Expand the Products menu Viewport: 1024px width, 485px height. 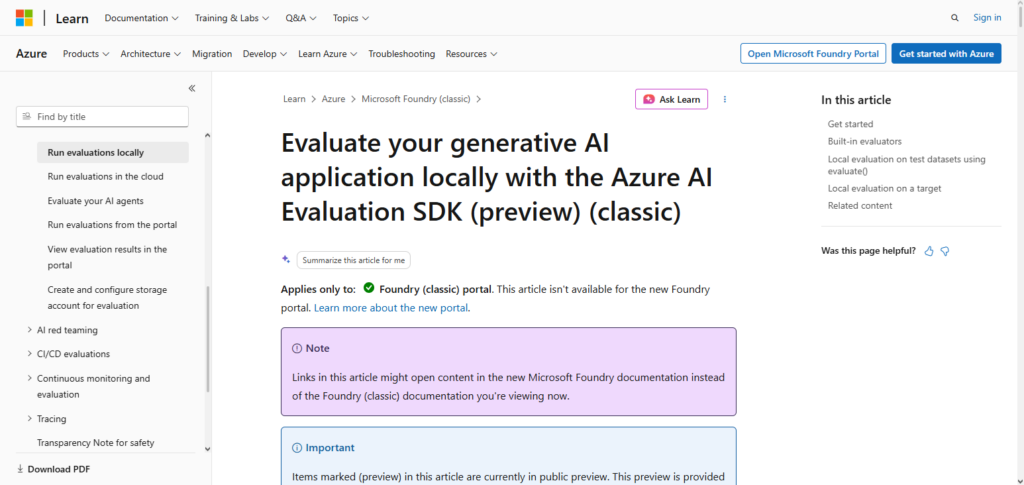point(86,54)
